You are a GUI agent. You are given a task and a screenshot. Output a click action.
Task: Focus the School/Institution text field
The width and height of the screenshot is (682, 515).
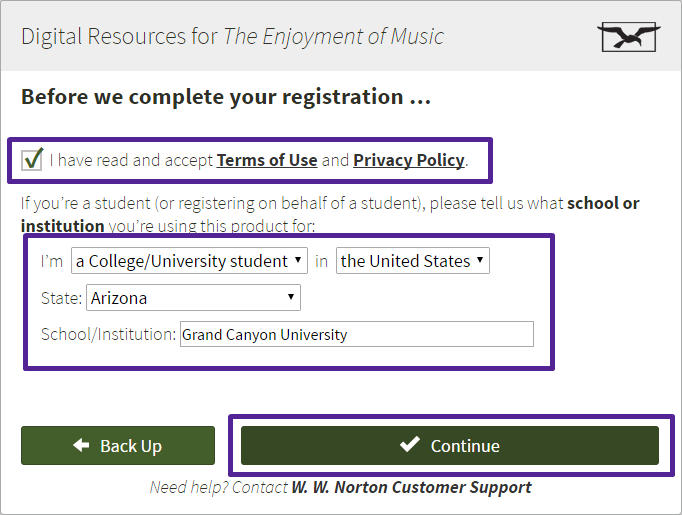357,334
